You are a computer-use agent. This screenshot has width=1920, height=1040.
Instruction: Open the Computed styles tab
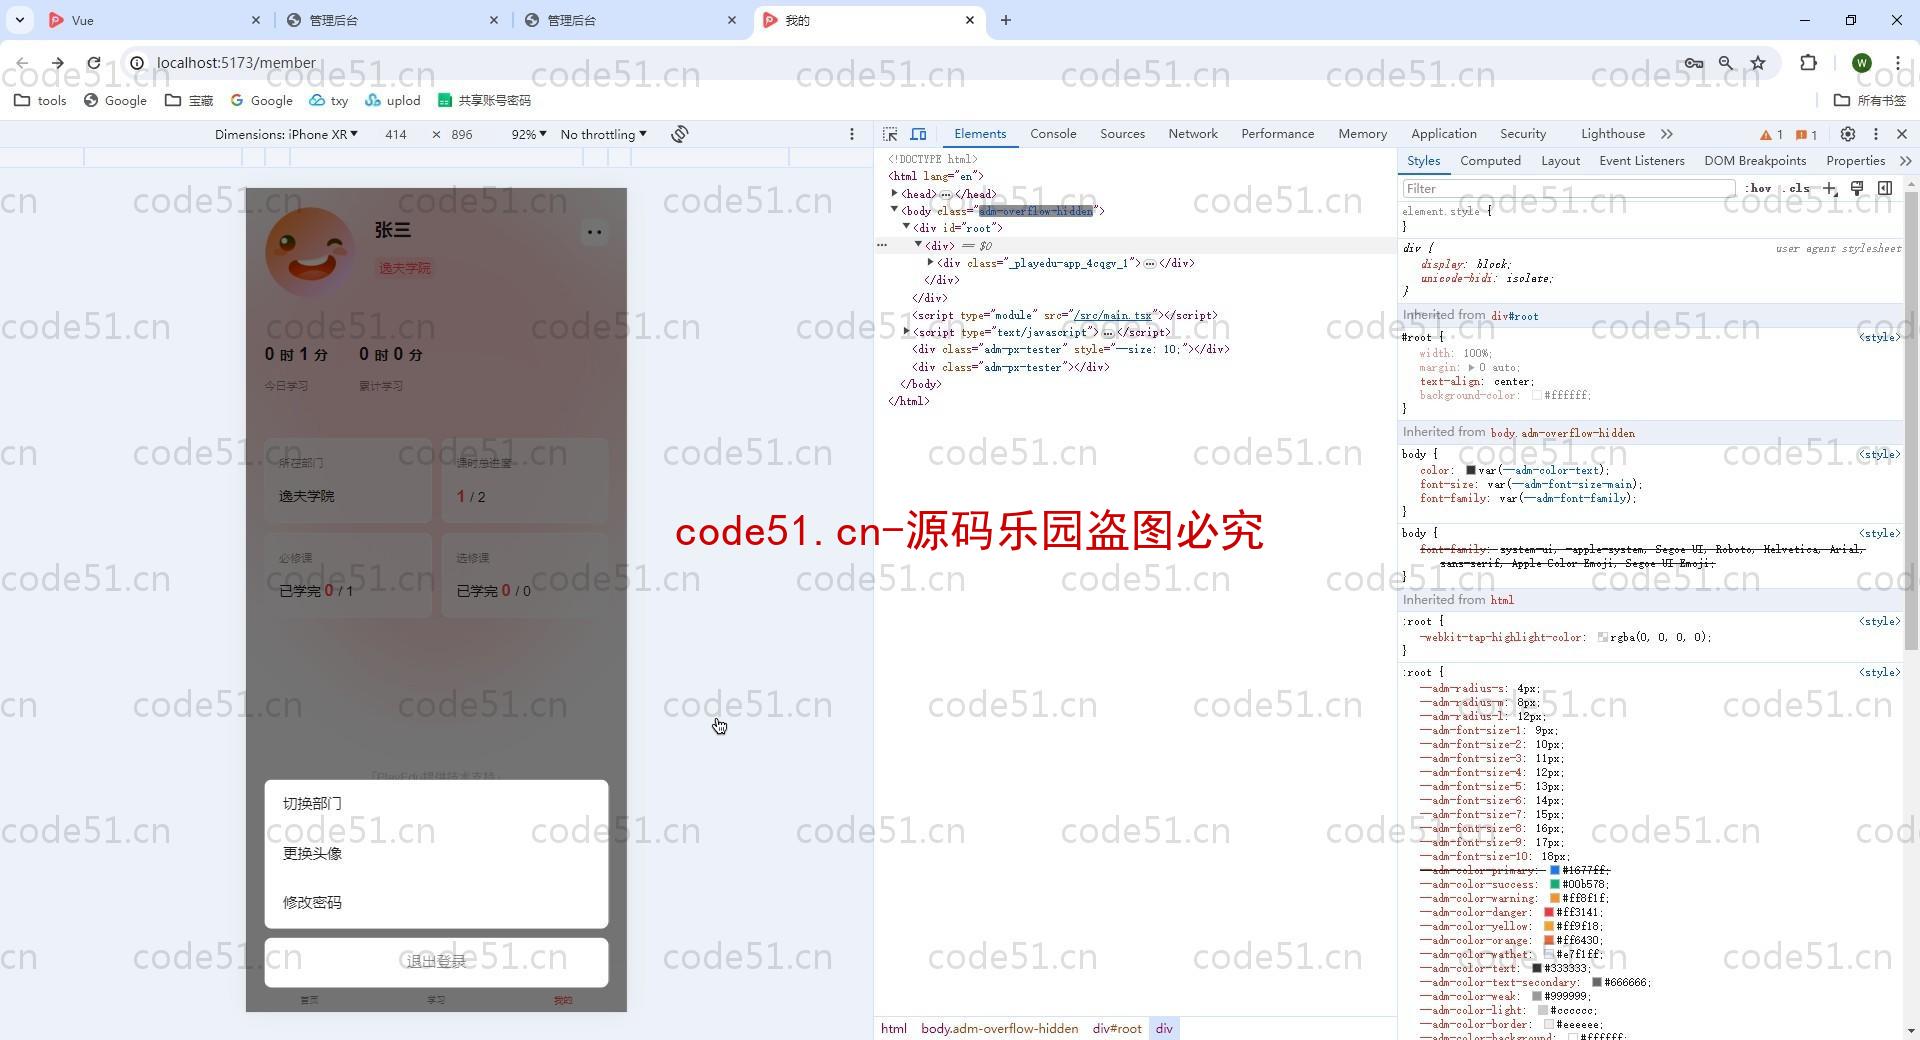pos(1490,161)
